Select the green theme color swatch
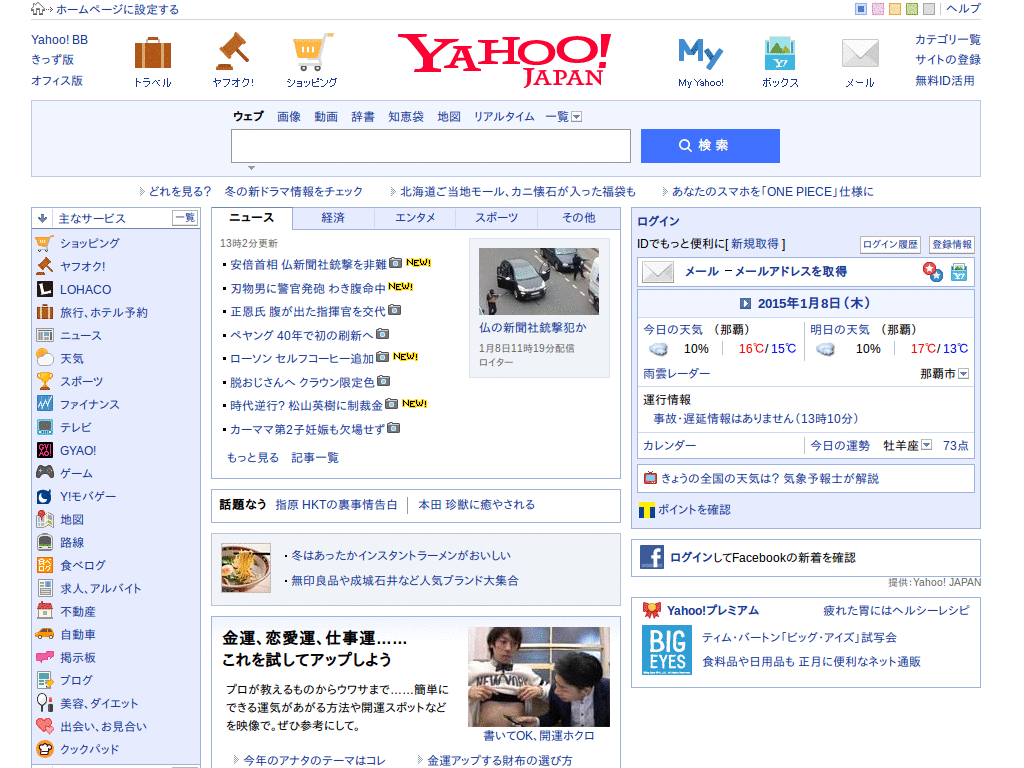This screenshot has height=768, width=1024. [912, 8]
